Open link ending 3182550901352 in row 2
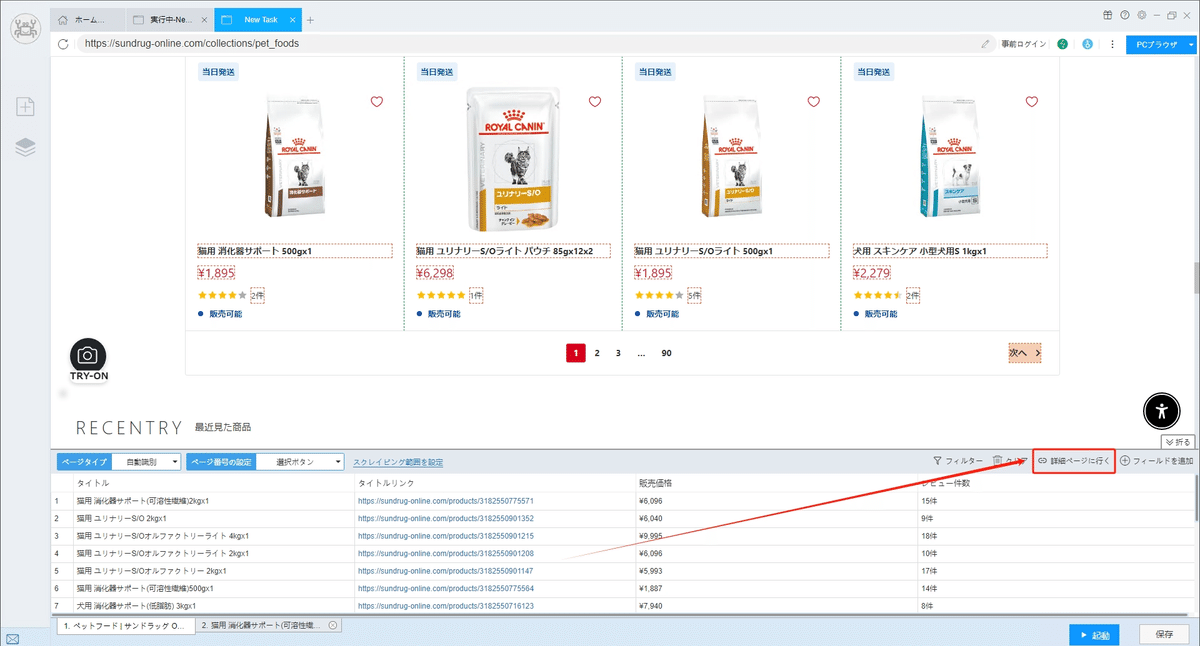 coord(445,518)
